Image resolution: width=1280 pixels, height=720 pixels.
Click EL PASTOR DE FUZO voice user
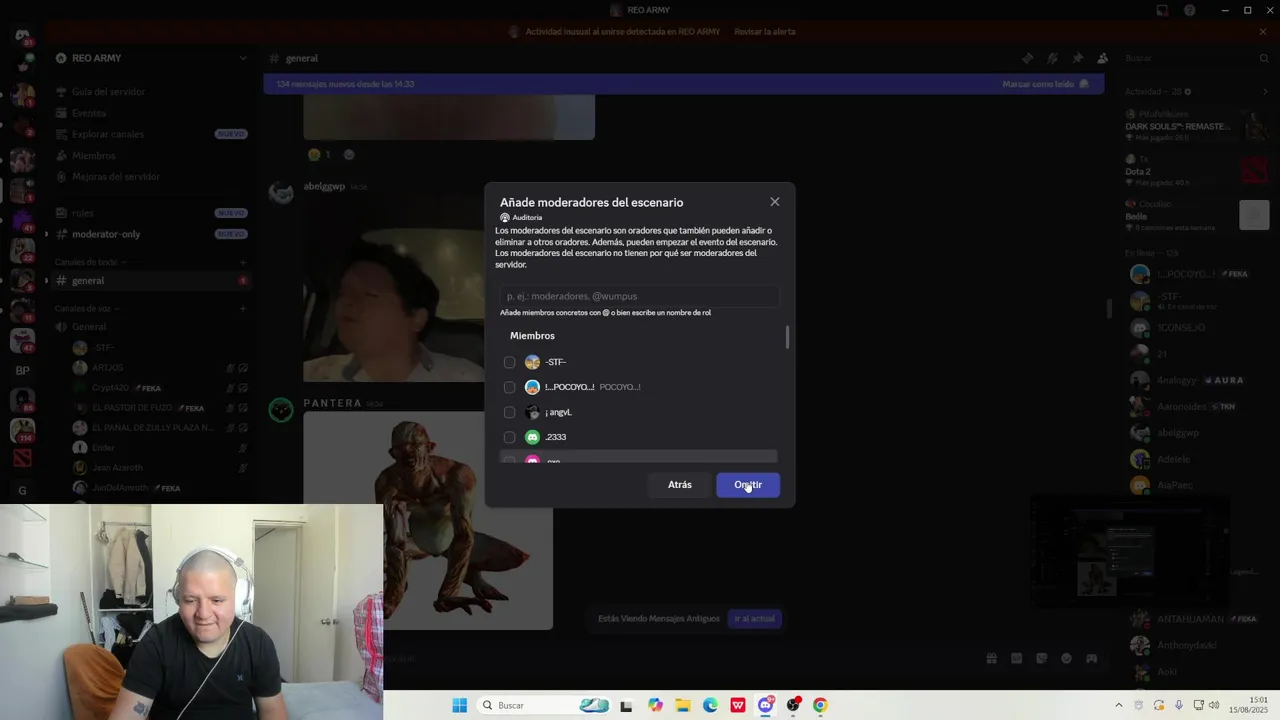(132, 408)
